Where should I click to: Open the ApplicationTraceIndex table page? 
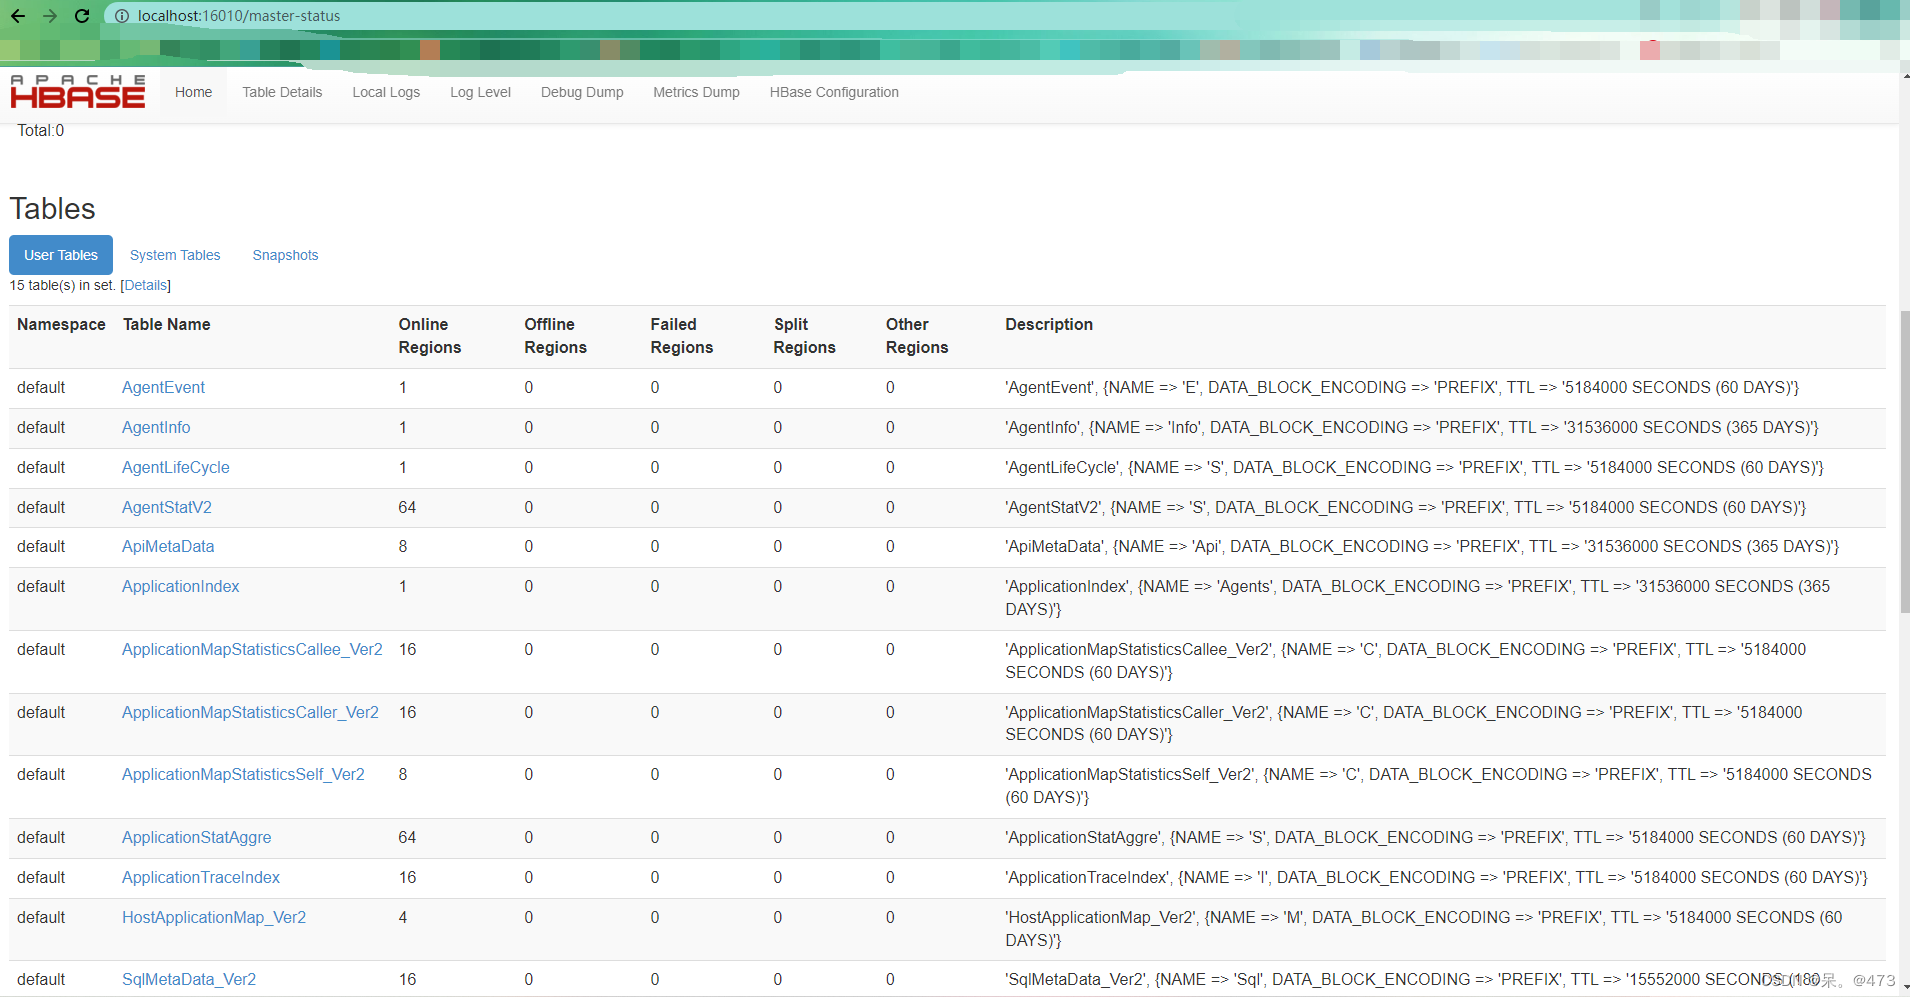coord(200,877)
